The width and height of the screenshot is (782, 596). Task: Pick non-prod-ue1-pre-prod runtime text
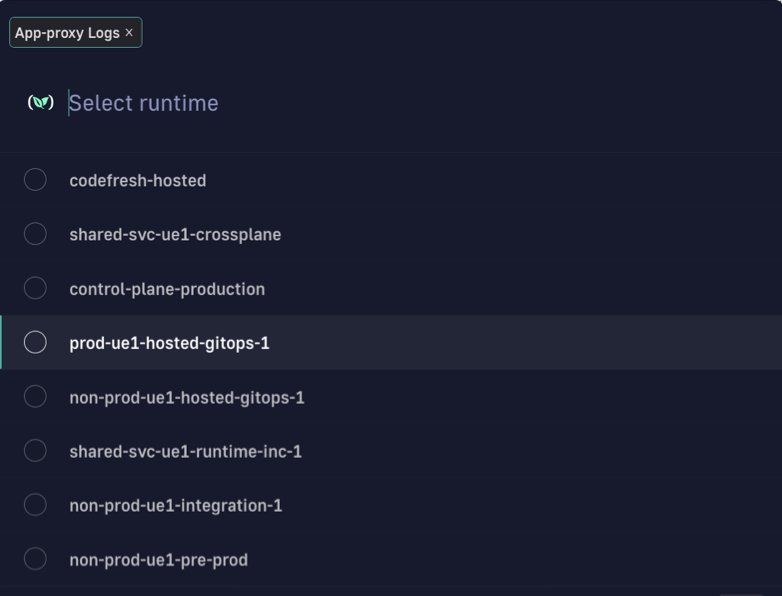tap(158, 560)
